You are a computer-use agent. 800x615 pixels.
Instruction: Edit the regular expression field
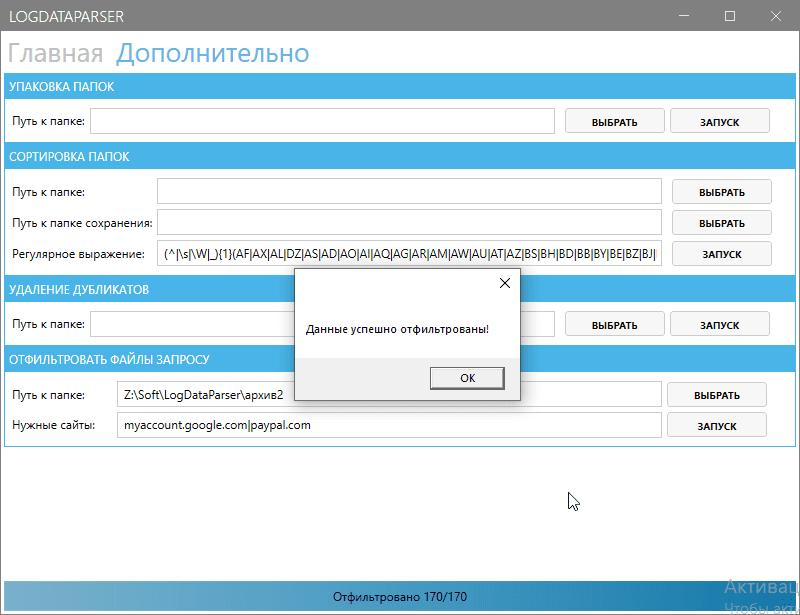pos(410,253)
